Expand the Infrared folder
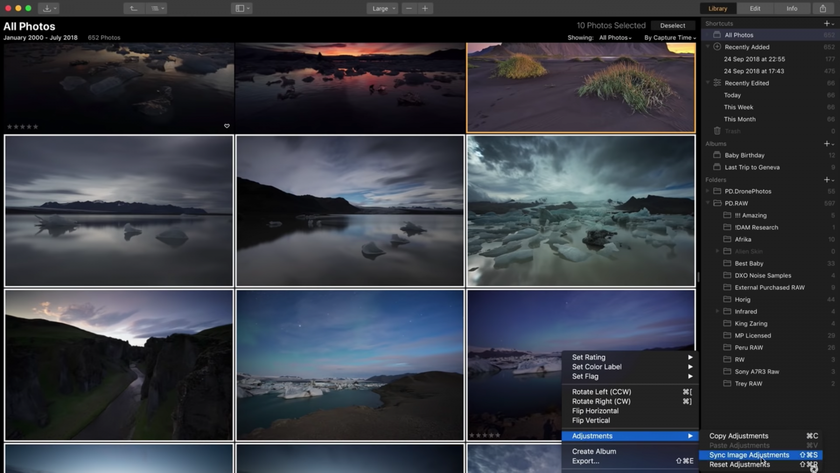Viewport: 840px width, 473px height. pos(717,311)
